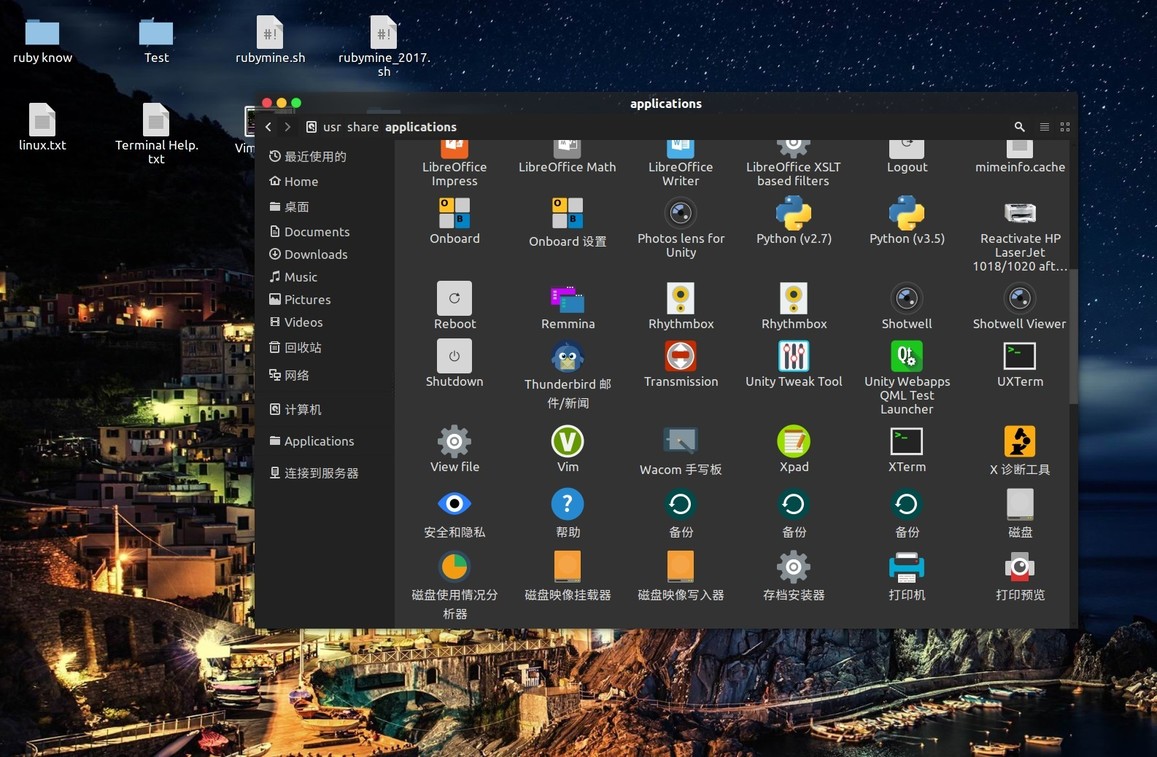Select the Shotwell Viewer icon
The width and height of the screenshot is (1157, 757).
click(x=1020, y=298)
